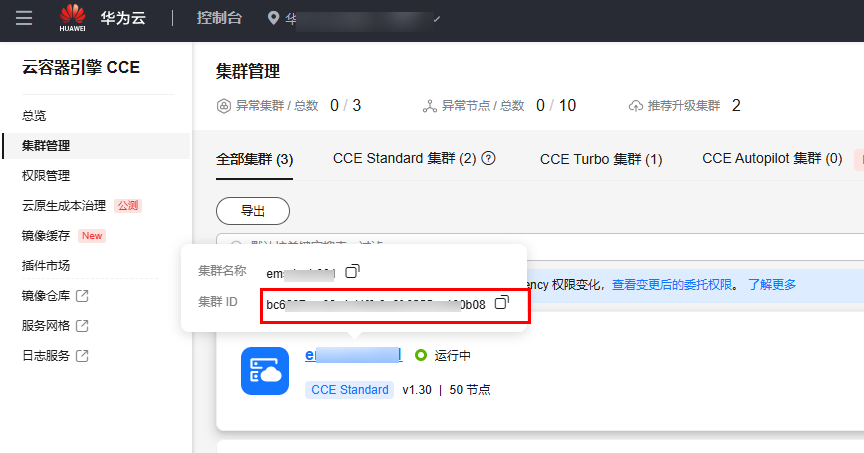Open 云原生成本治理 in the sidebar
Screen dimensions: 864x453
tap(64, 206)
